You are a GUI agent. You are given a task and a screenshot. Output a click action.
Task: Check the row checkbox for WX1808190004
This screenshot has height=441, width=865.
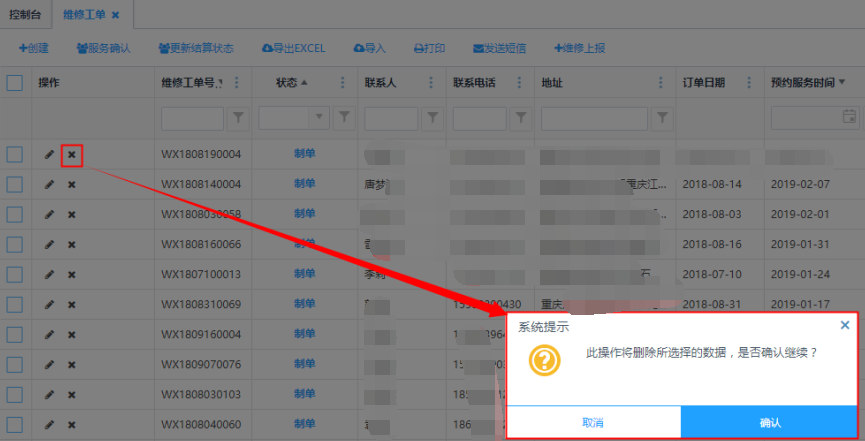(x=15, y=155)
